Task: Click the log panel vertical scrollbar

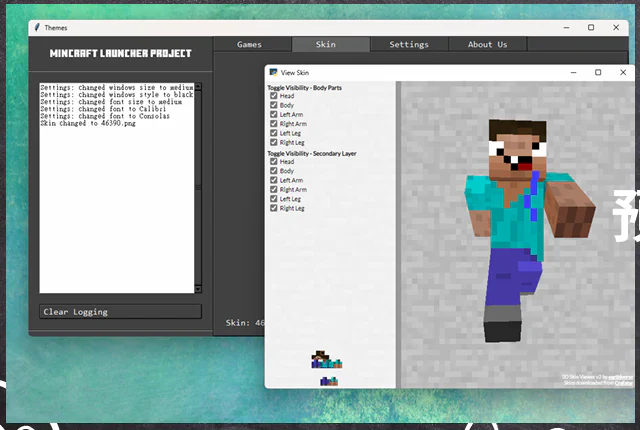Action: [197, 185]
